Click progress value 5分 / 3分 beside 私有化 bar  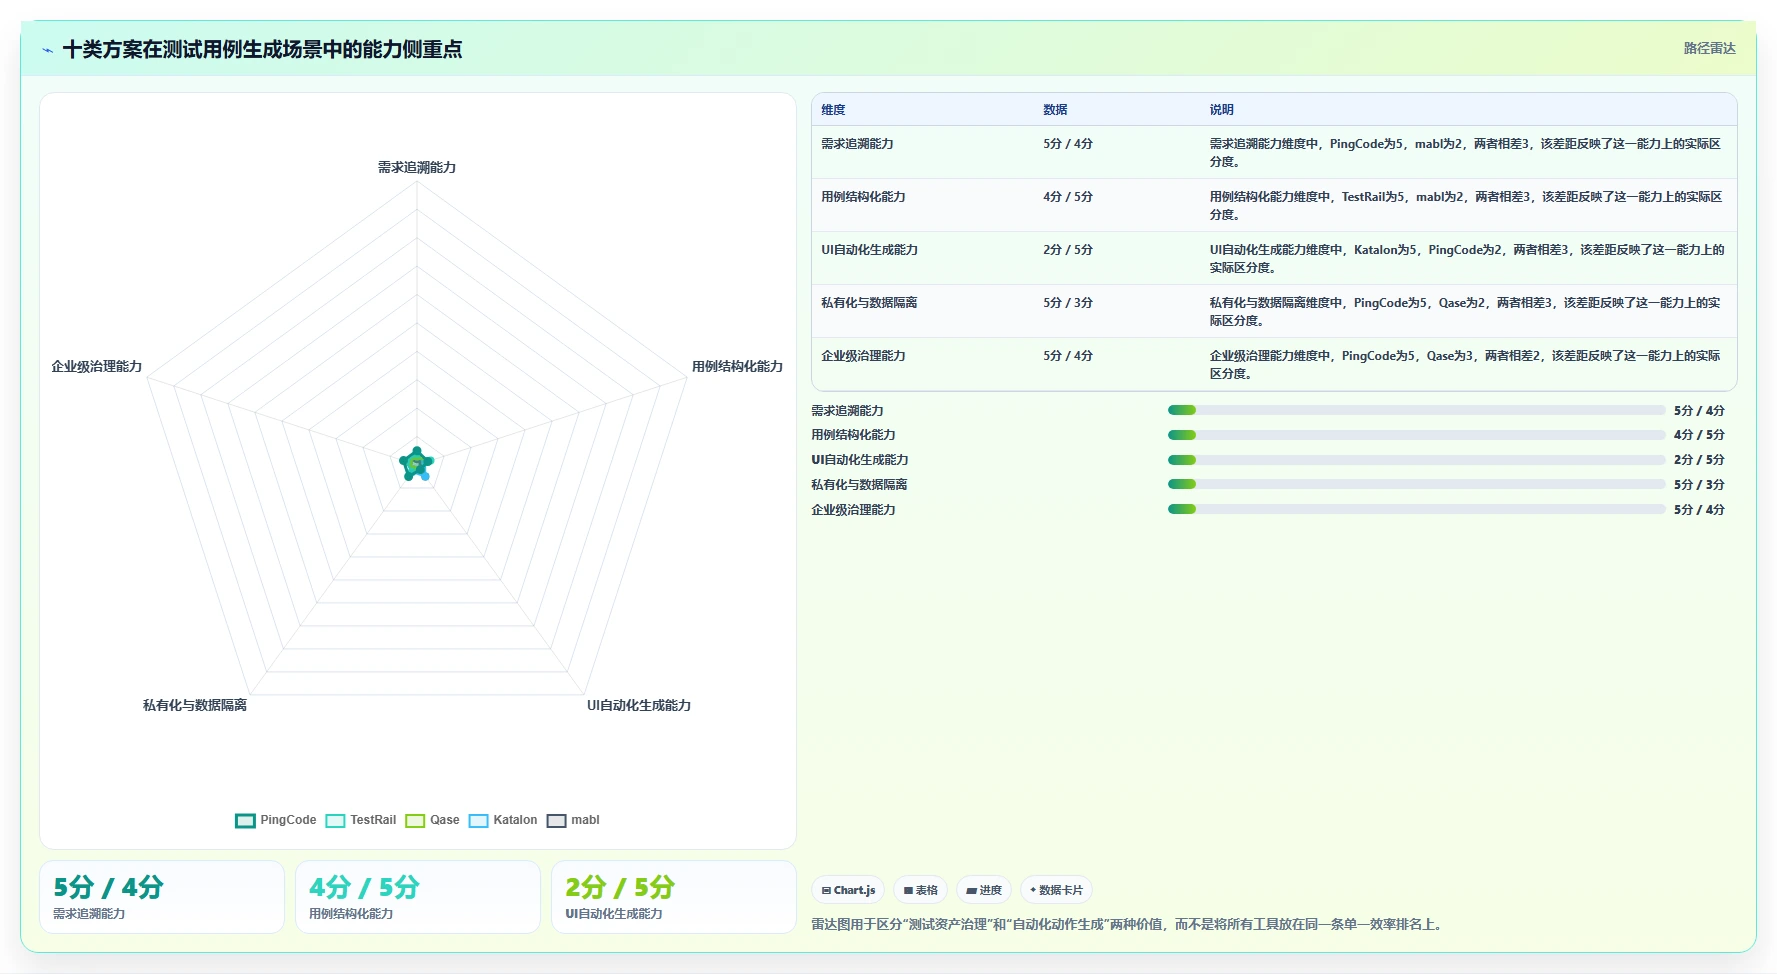pos(1699,484)
